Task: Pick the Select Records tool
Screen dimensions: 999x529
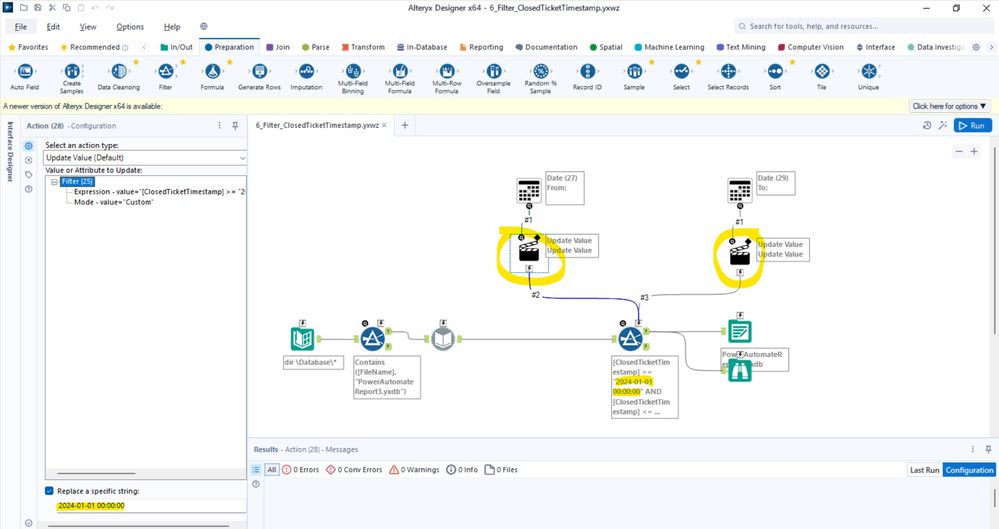Action: 728,71
